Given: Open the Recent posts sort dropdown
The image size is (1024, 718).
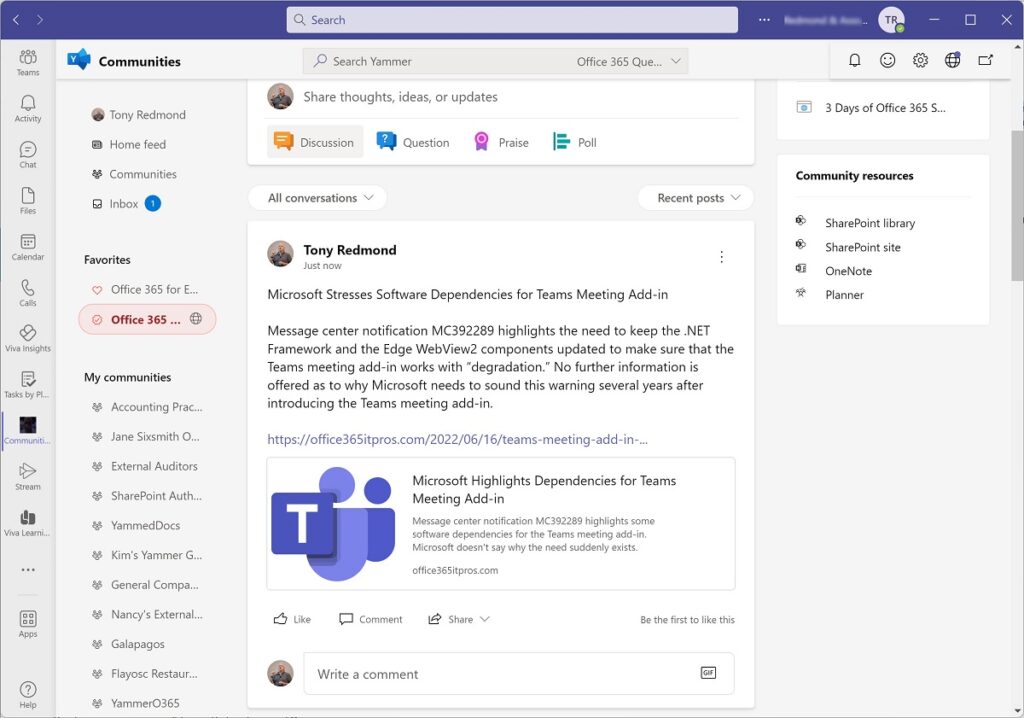Looking at the screenshot, I should [x=696, y=198].
